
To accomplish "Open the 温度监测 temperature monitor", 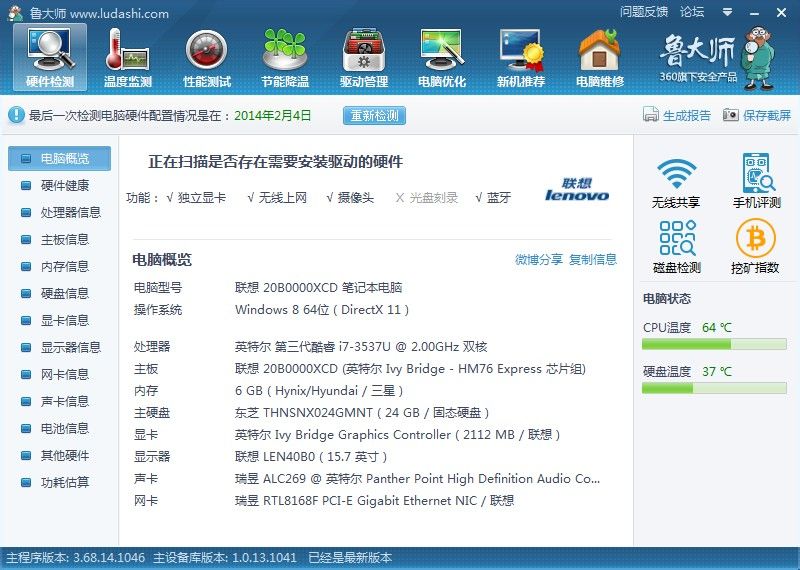I will tap(128, 57).
